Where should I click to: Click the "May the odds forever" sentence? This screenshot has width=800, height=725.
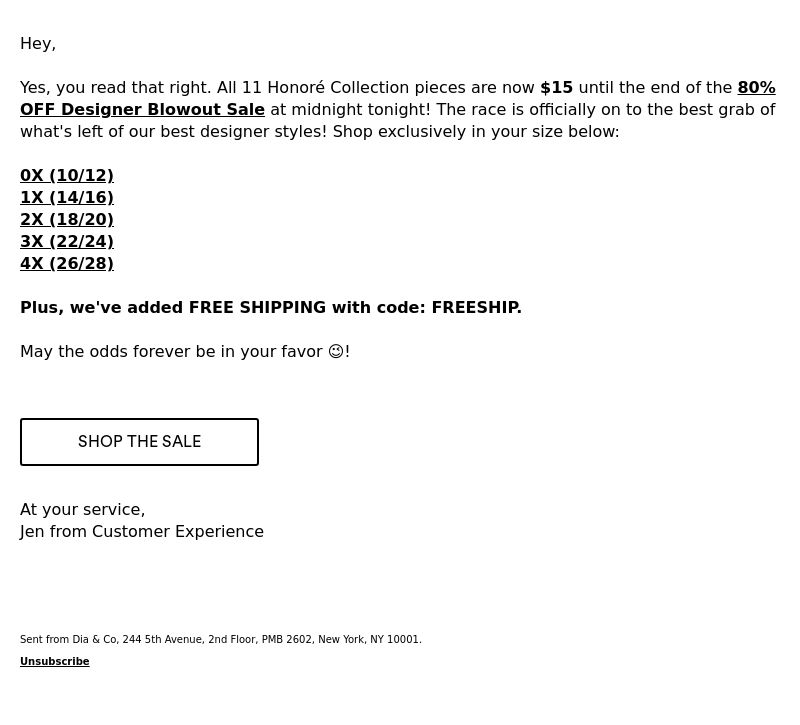pyautogui.click(x=185, y=352)
